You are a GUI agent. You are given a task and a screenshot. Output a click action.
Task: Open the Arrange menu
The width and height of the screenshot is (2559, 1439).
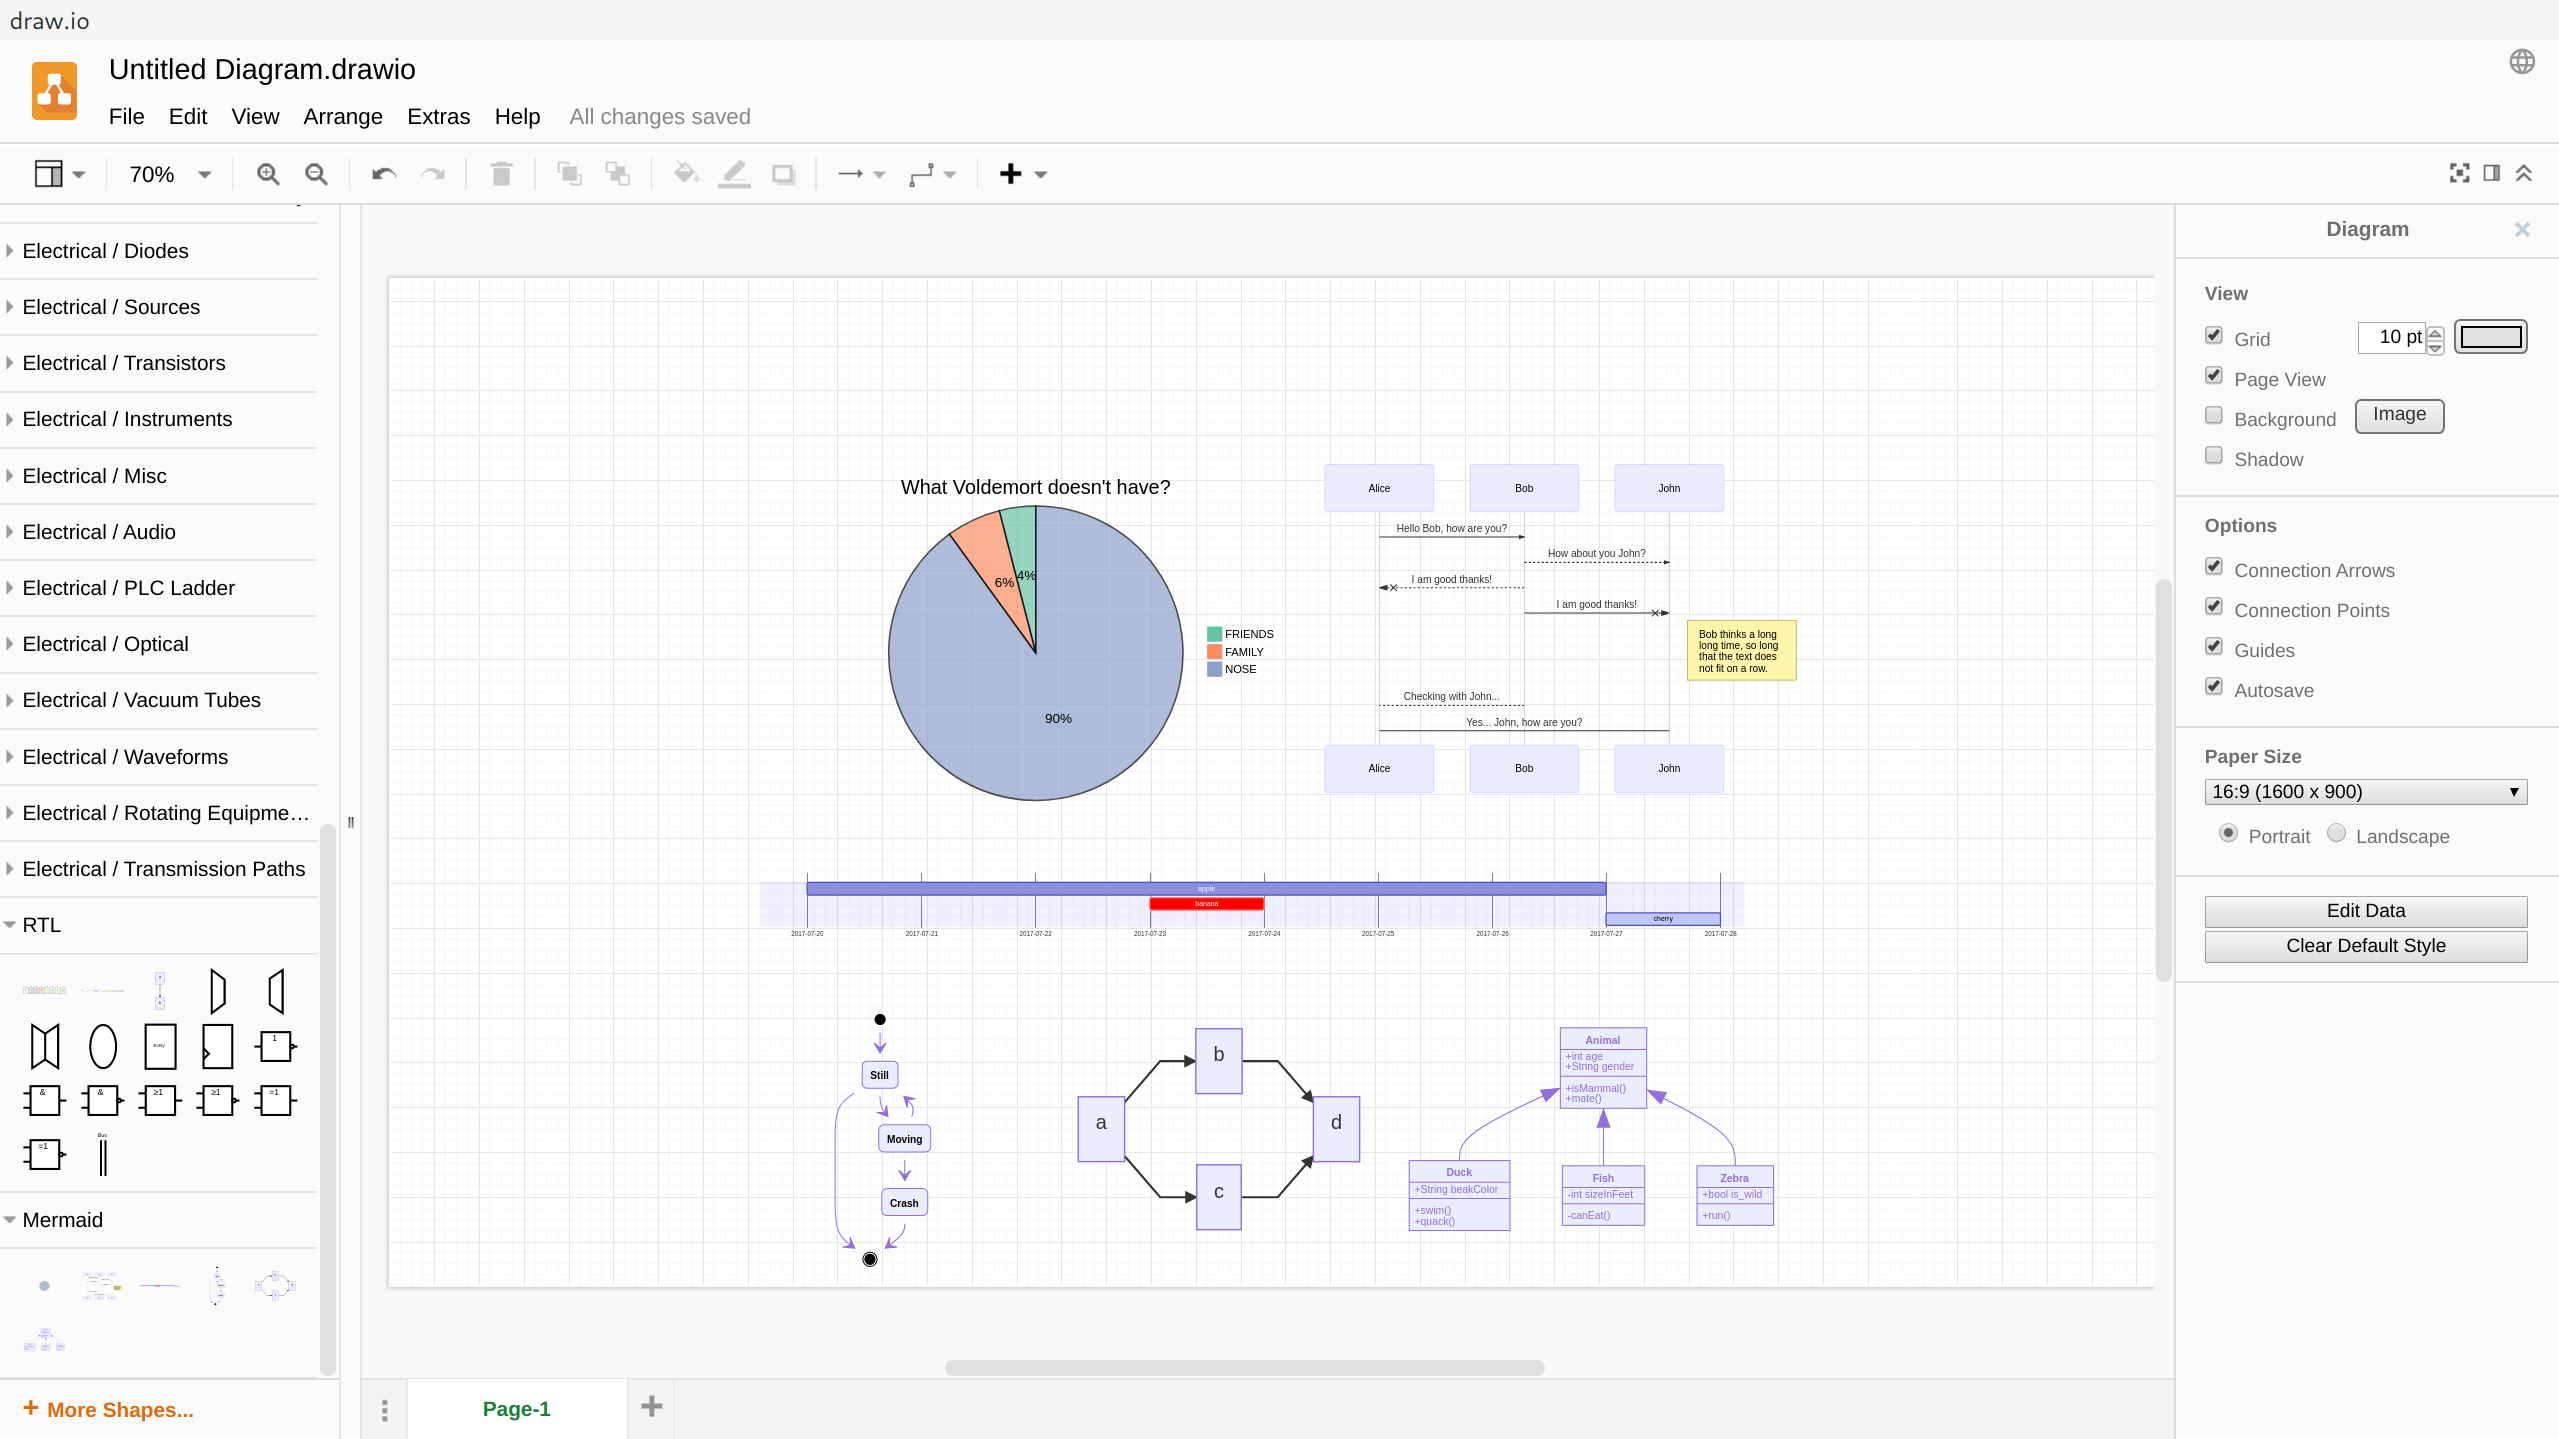click(342, 116)
